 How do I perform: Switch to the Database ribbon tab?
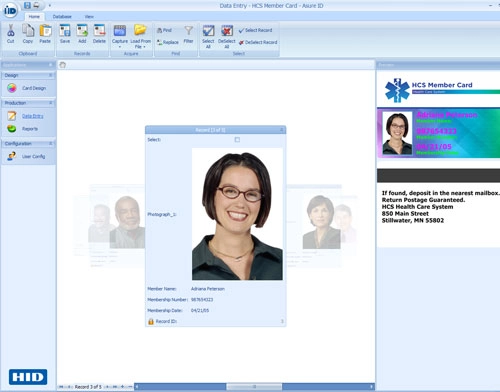[62, 16]
